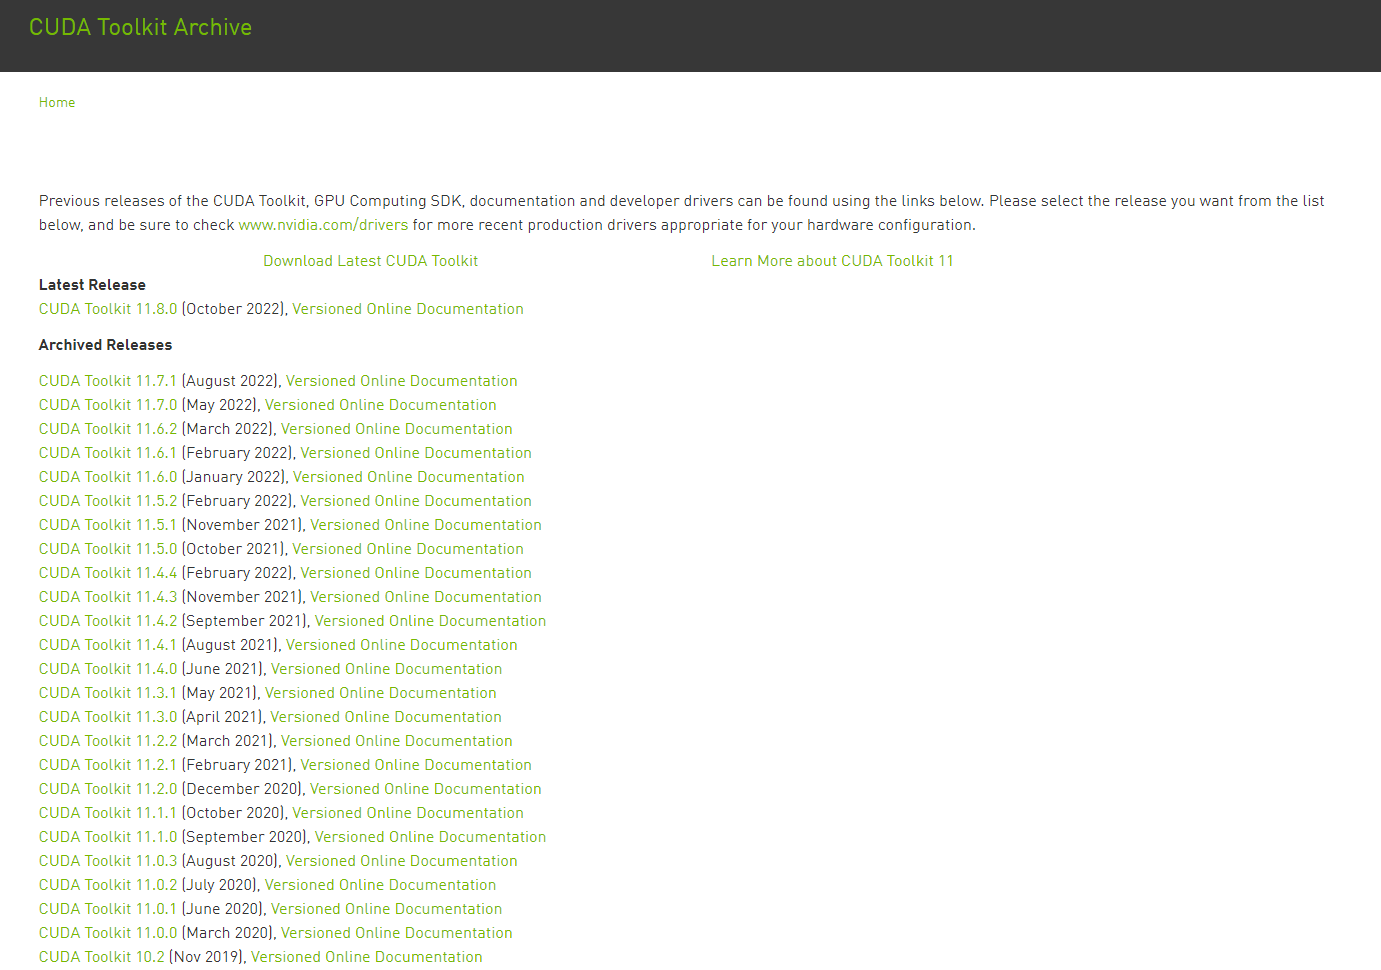Screen dimensions: 1381x970
Task: Open CUDA Toolkit 11.5.2
Action: 108,501
